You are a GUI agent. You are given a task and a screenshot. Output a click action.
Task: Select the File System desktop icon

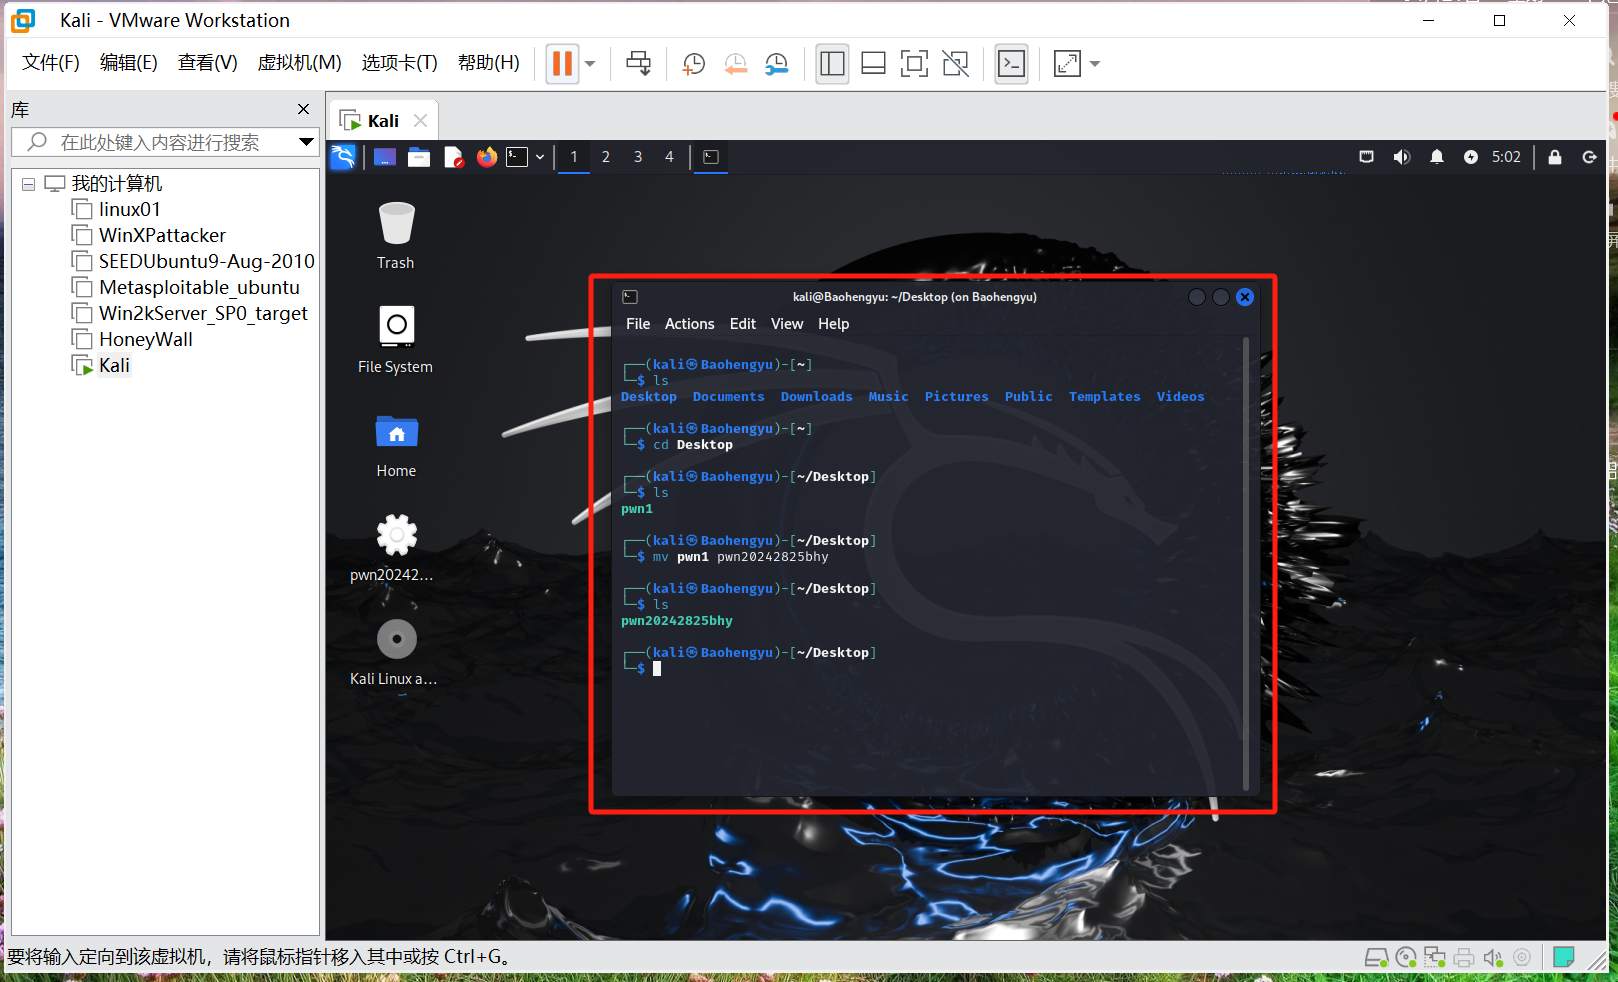[x=396, y=339]
